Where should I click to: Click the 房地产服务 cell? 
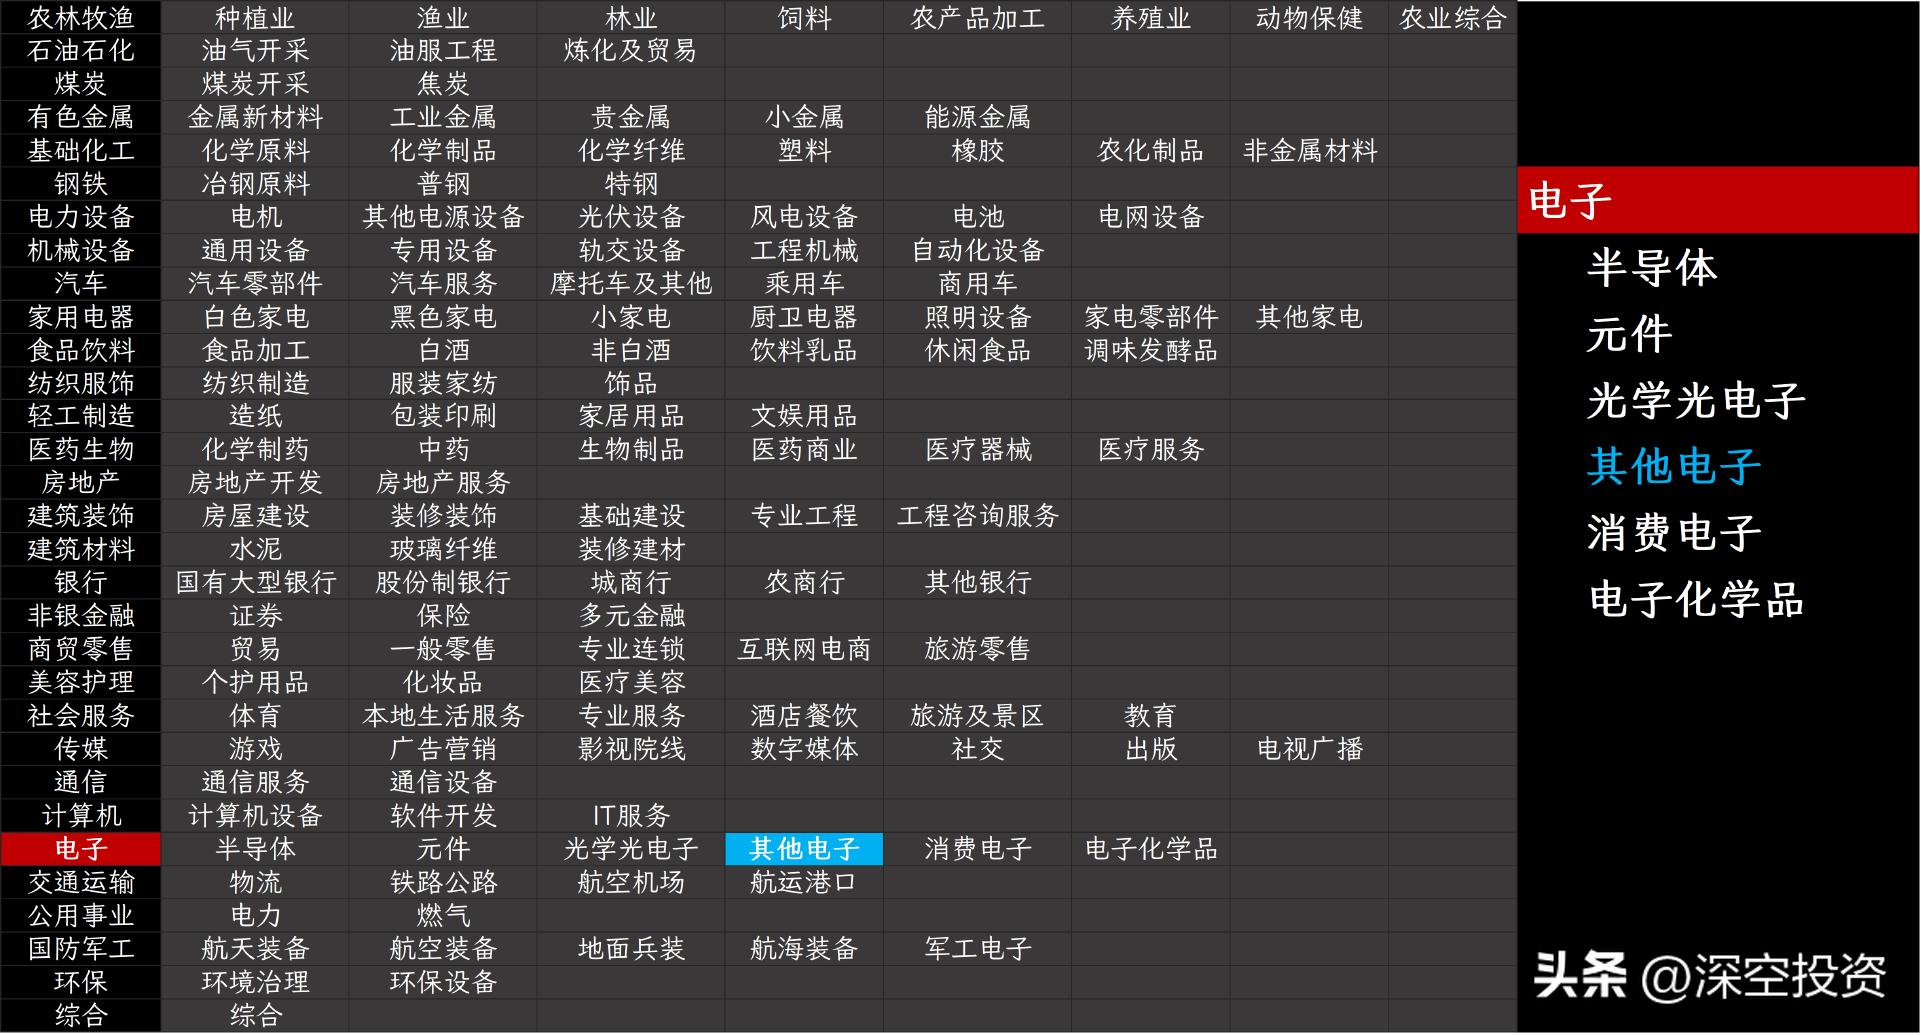(443, 483)
